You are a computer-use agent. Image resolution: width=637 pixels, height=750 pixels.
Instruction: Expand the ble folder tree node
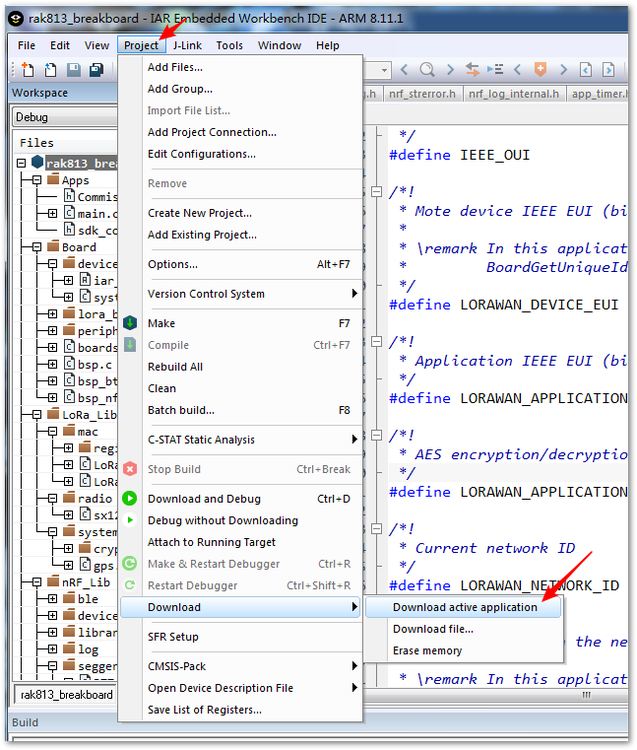[53, 599]
